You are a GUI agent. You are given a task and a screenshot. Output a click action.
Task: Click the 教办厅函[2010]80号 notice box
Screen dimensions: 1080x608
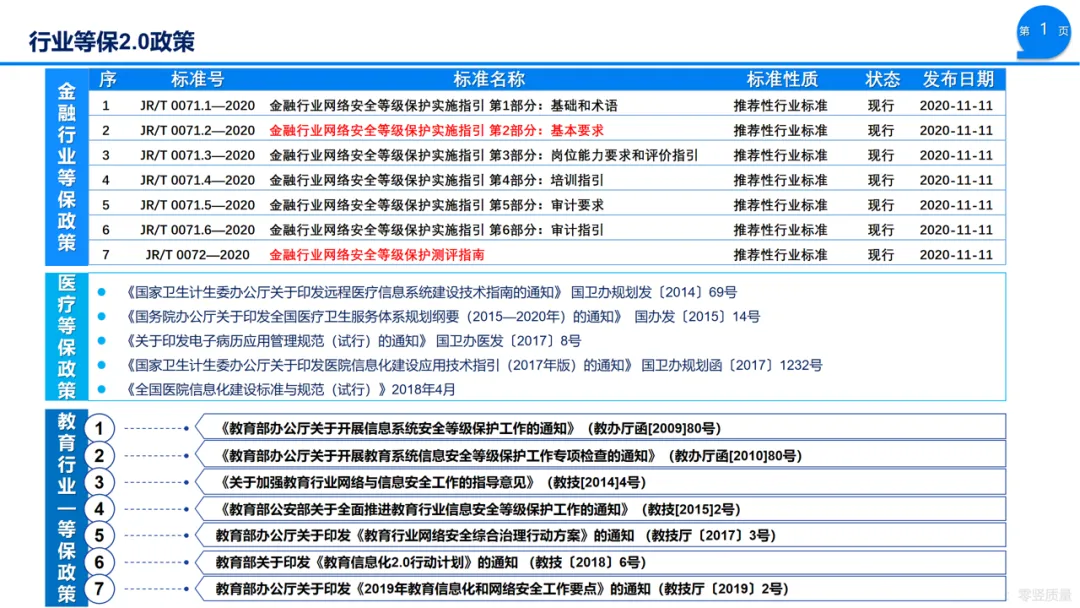(x=601, y=454)
